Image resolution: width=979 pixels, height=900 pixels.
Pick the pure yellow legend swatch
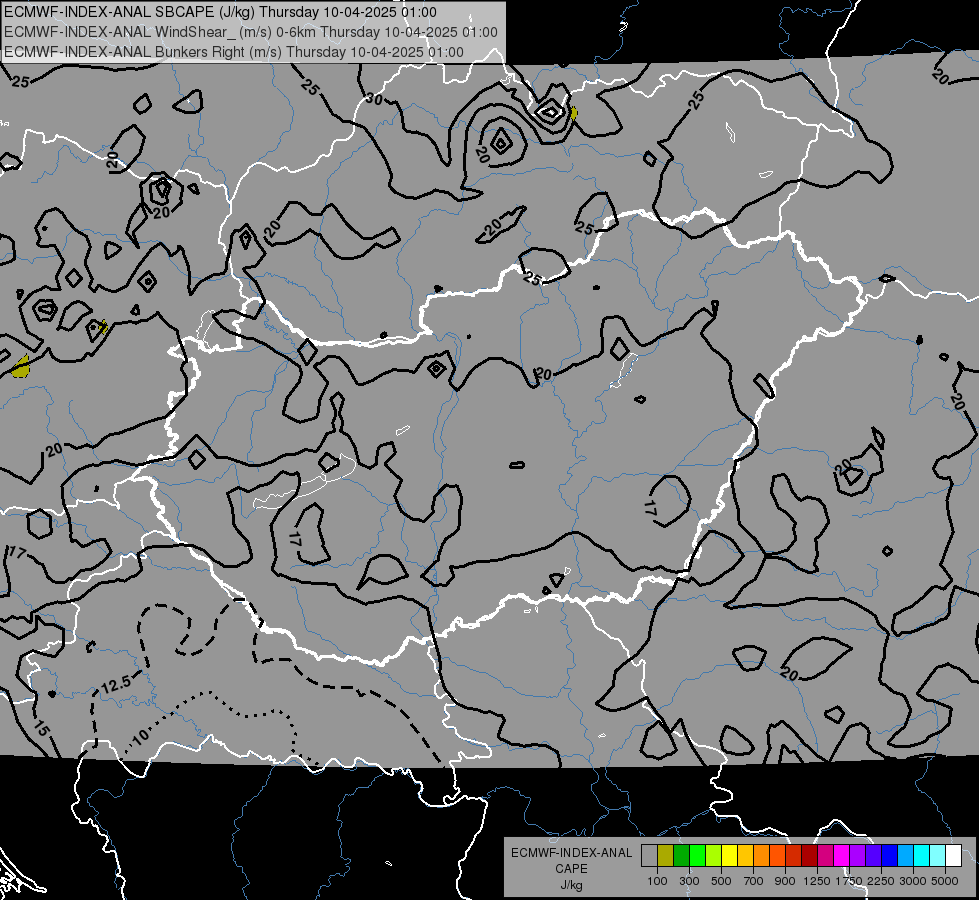(729, 855)
